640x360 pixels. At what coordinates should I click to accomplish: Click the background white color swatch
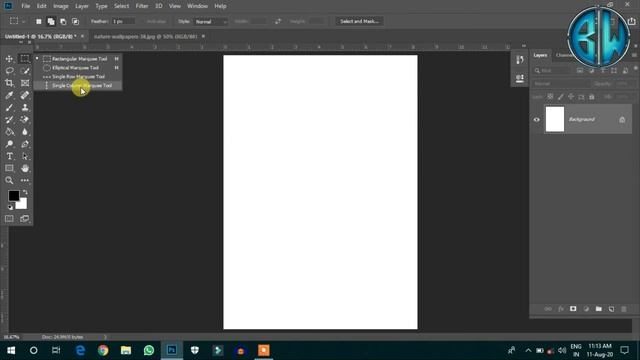[22, 204]
